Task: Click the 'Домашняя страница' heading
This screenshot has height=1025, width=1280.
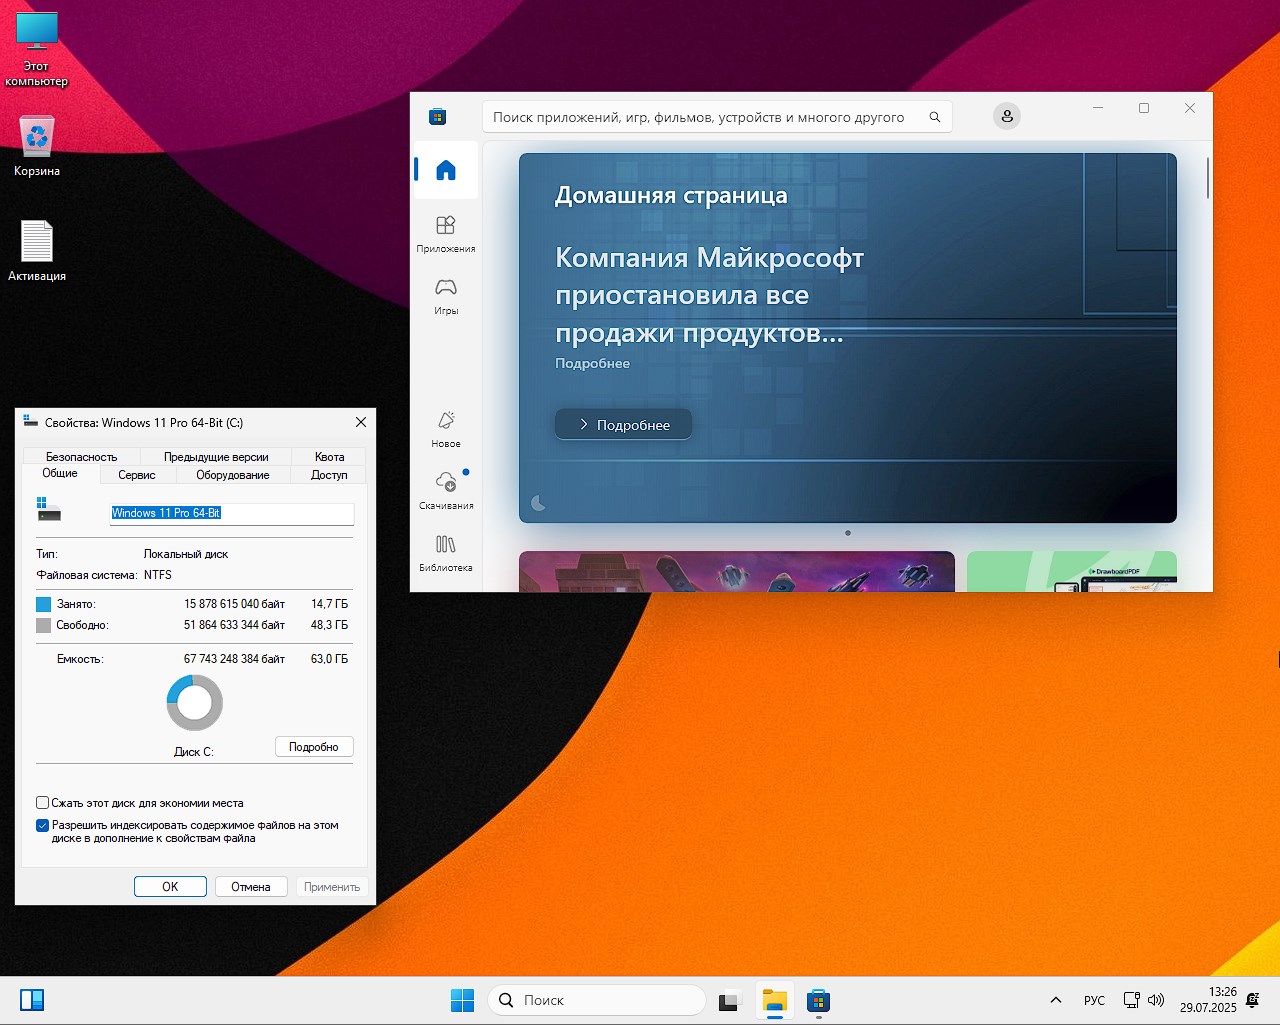Action: [671, 195]
